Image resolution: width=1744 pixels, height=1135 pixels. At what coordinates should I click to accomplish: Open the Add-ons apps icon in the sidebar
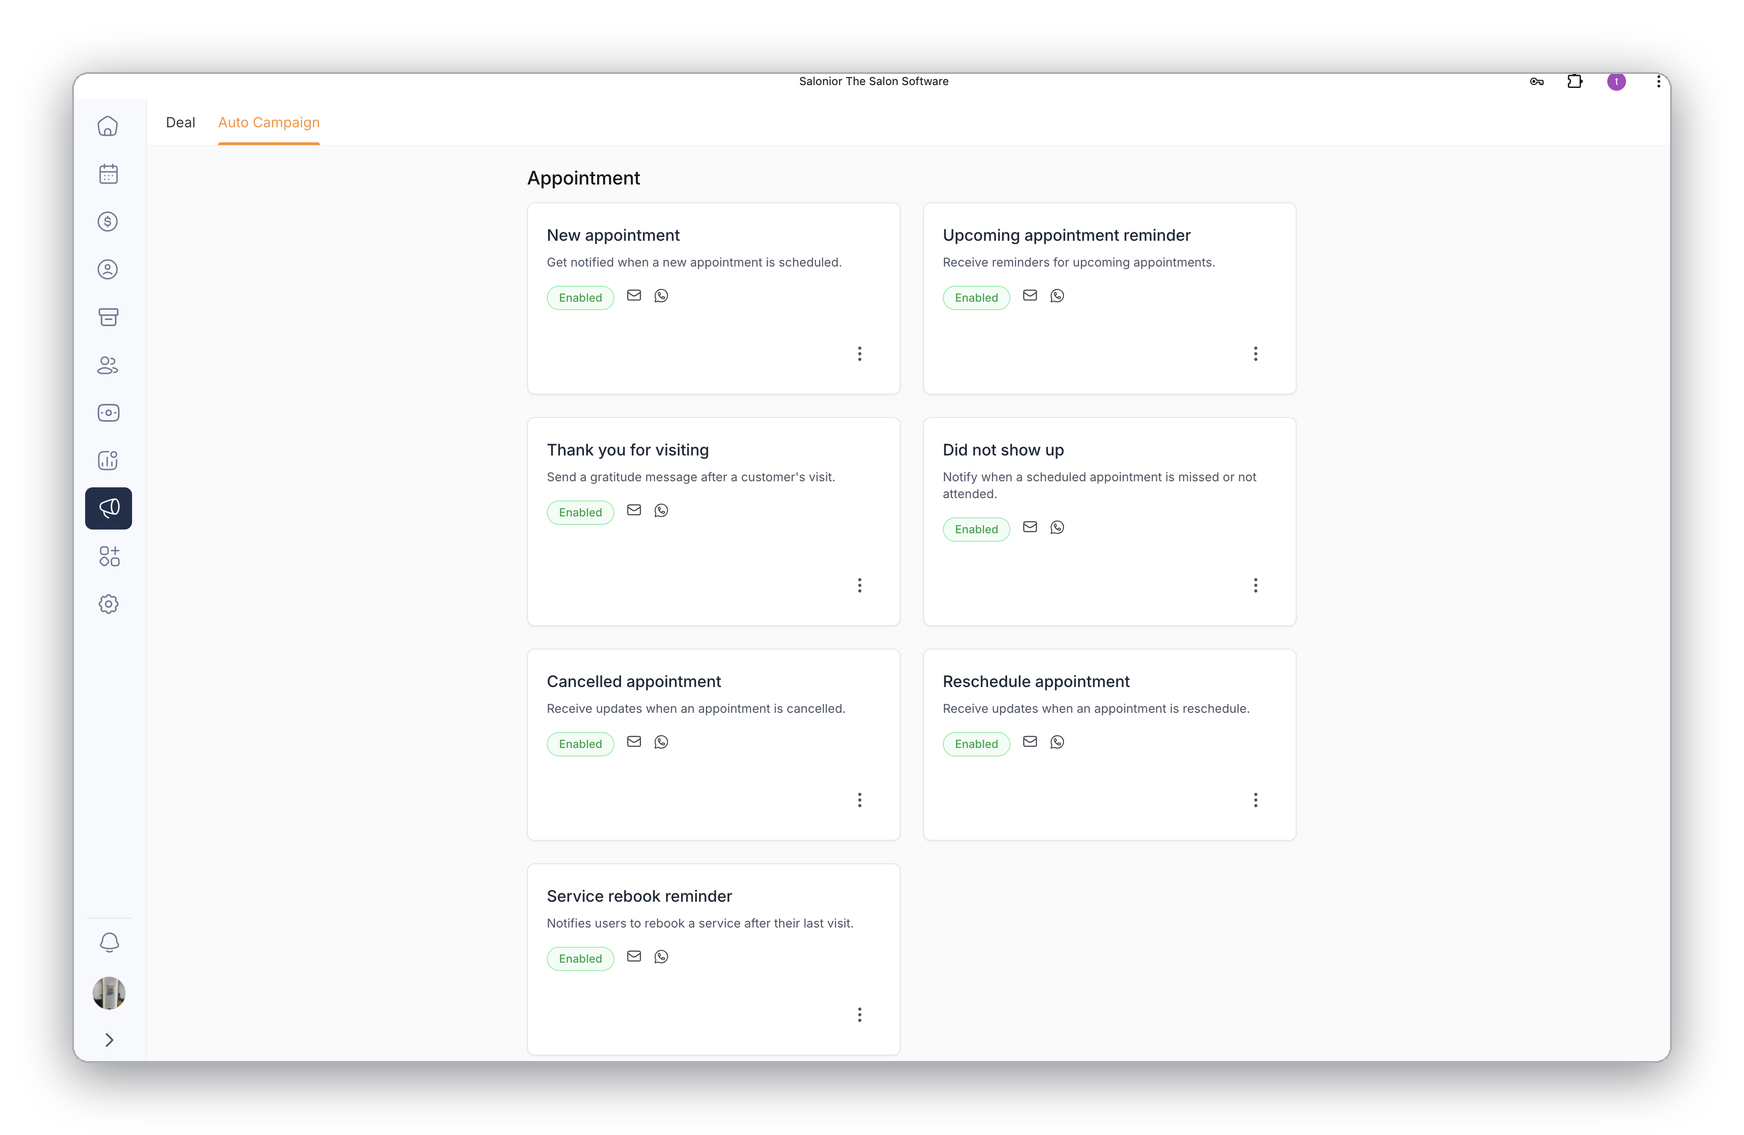(x=108, y=556)
